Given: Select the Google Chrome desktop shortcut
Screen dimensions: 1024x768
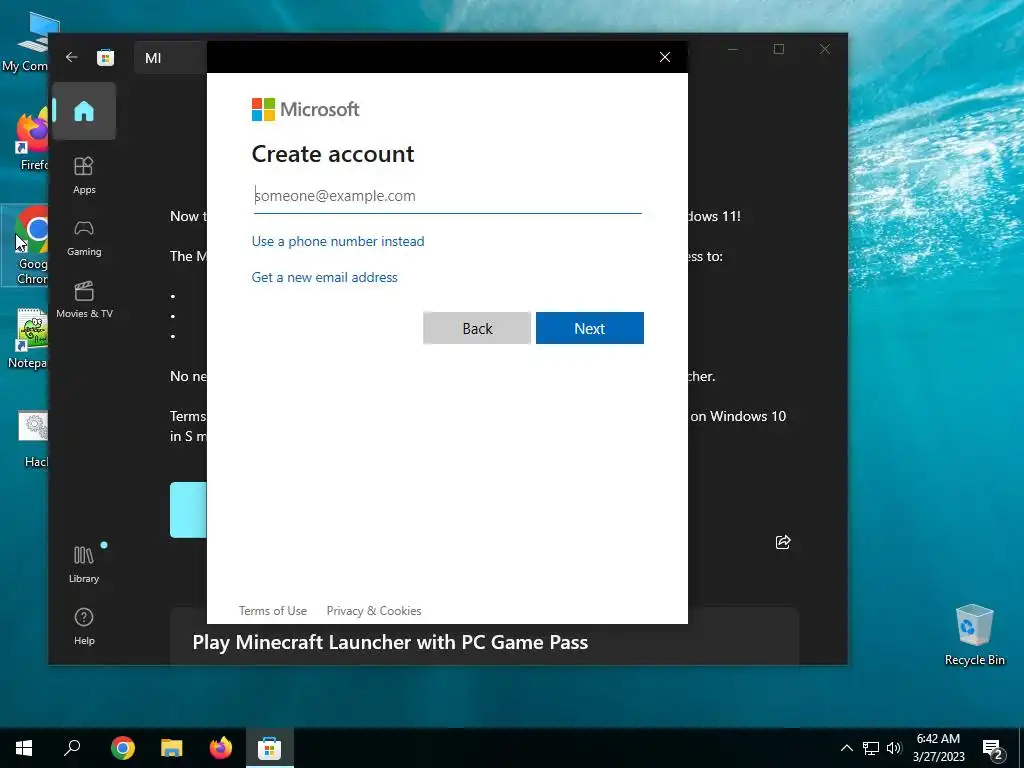Looking at the screenshot, I should coord(27,245).
